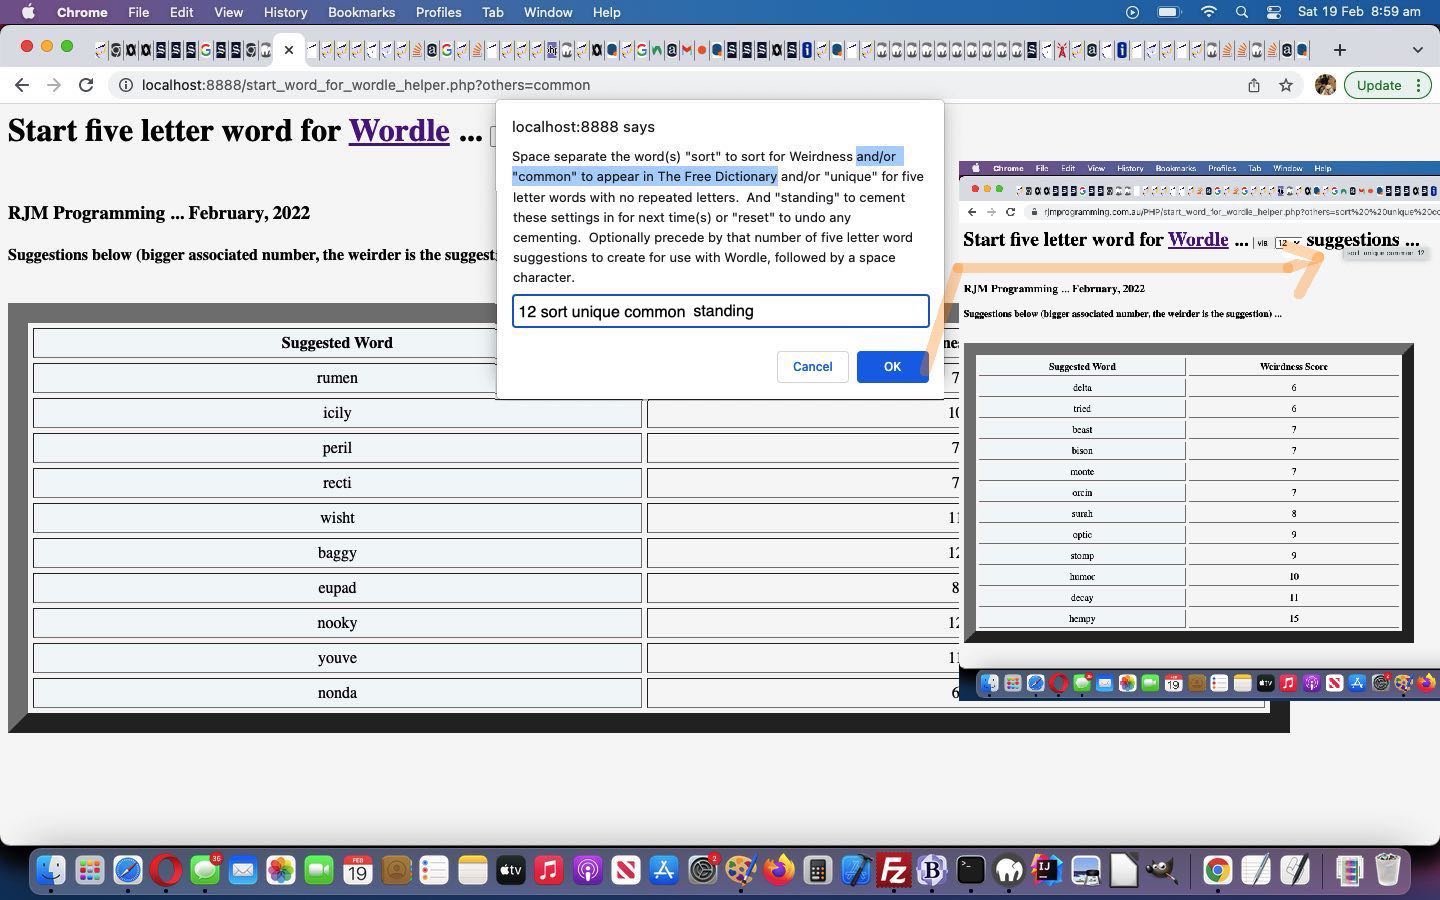Click the date and time in menu bar
This screenshot has width=1440, height=900.
click(x=1359, y=12)
